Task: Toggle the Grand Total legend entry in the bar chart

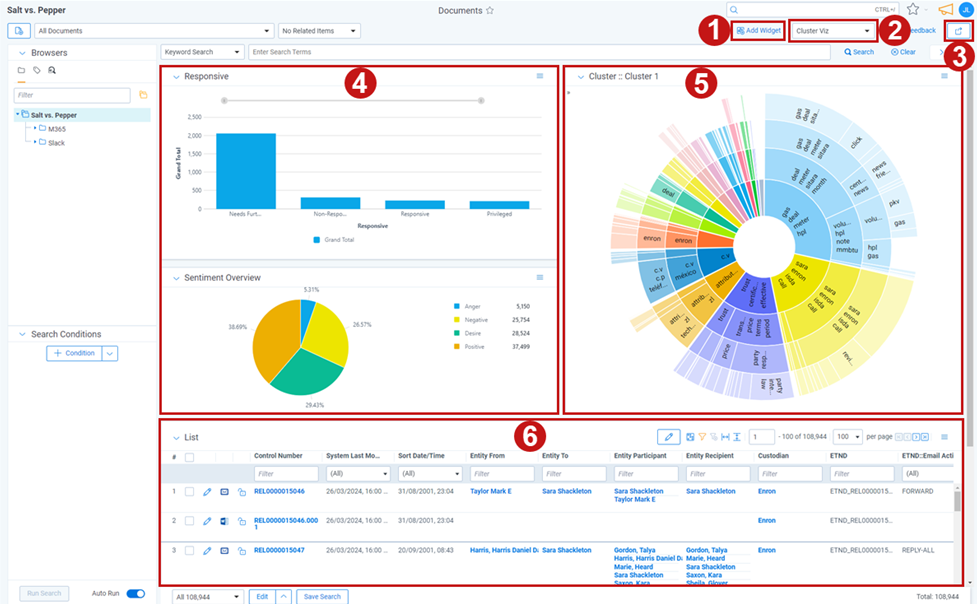Action: tap(333, 240)
